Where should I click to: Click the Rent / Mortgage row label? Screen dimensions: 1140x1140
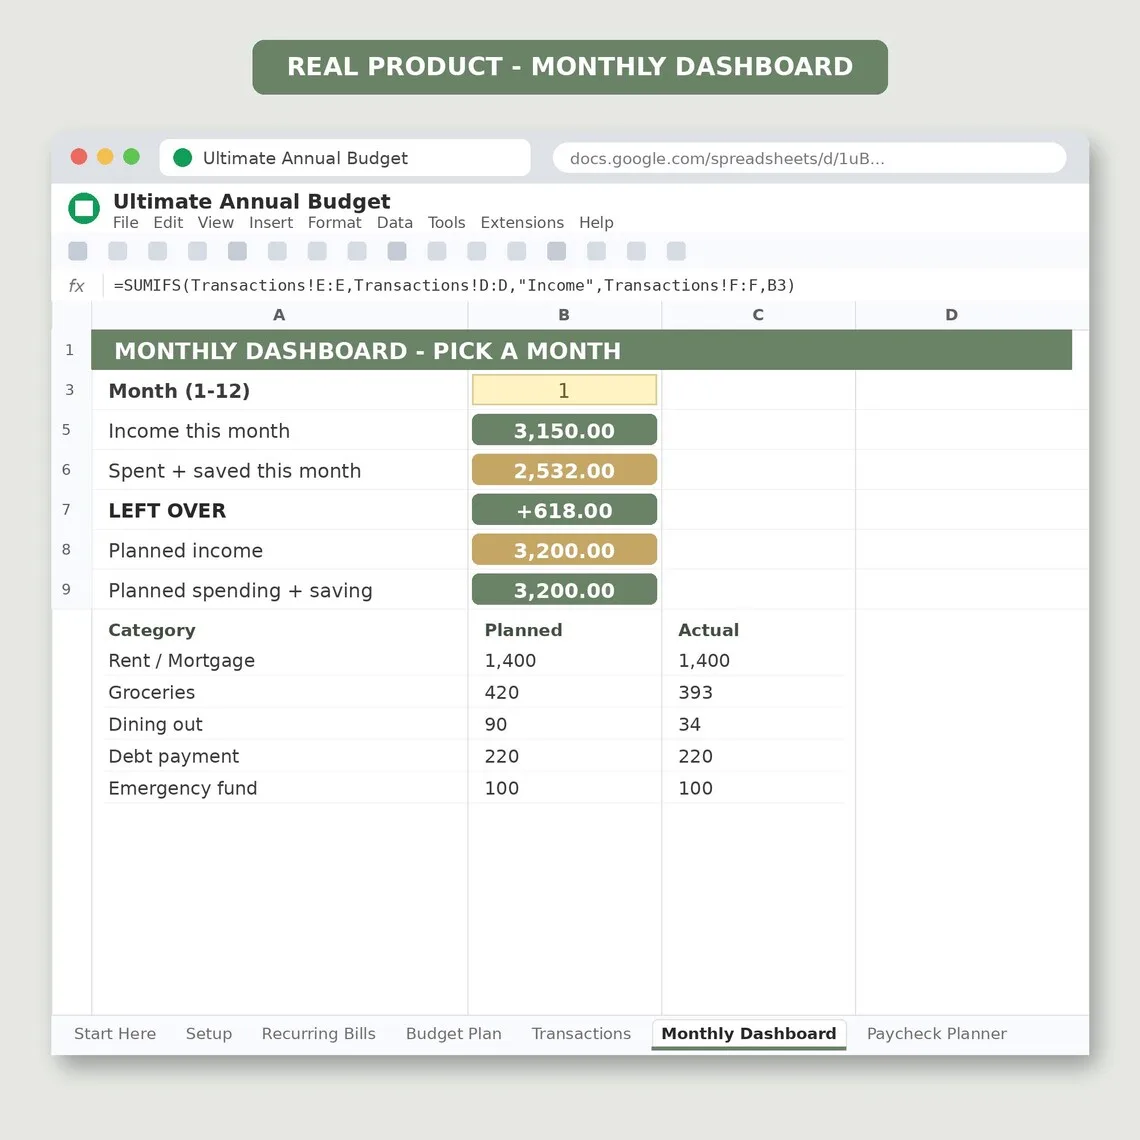[182, 661]
